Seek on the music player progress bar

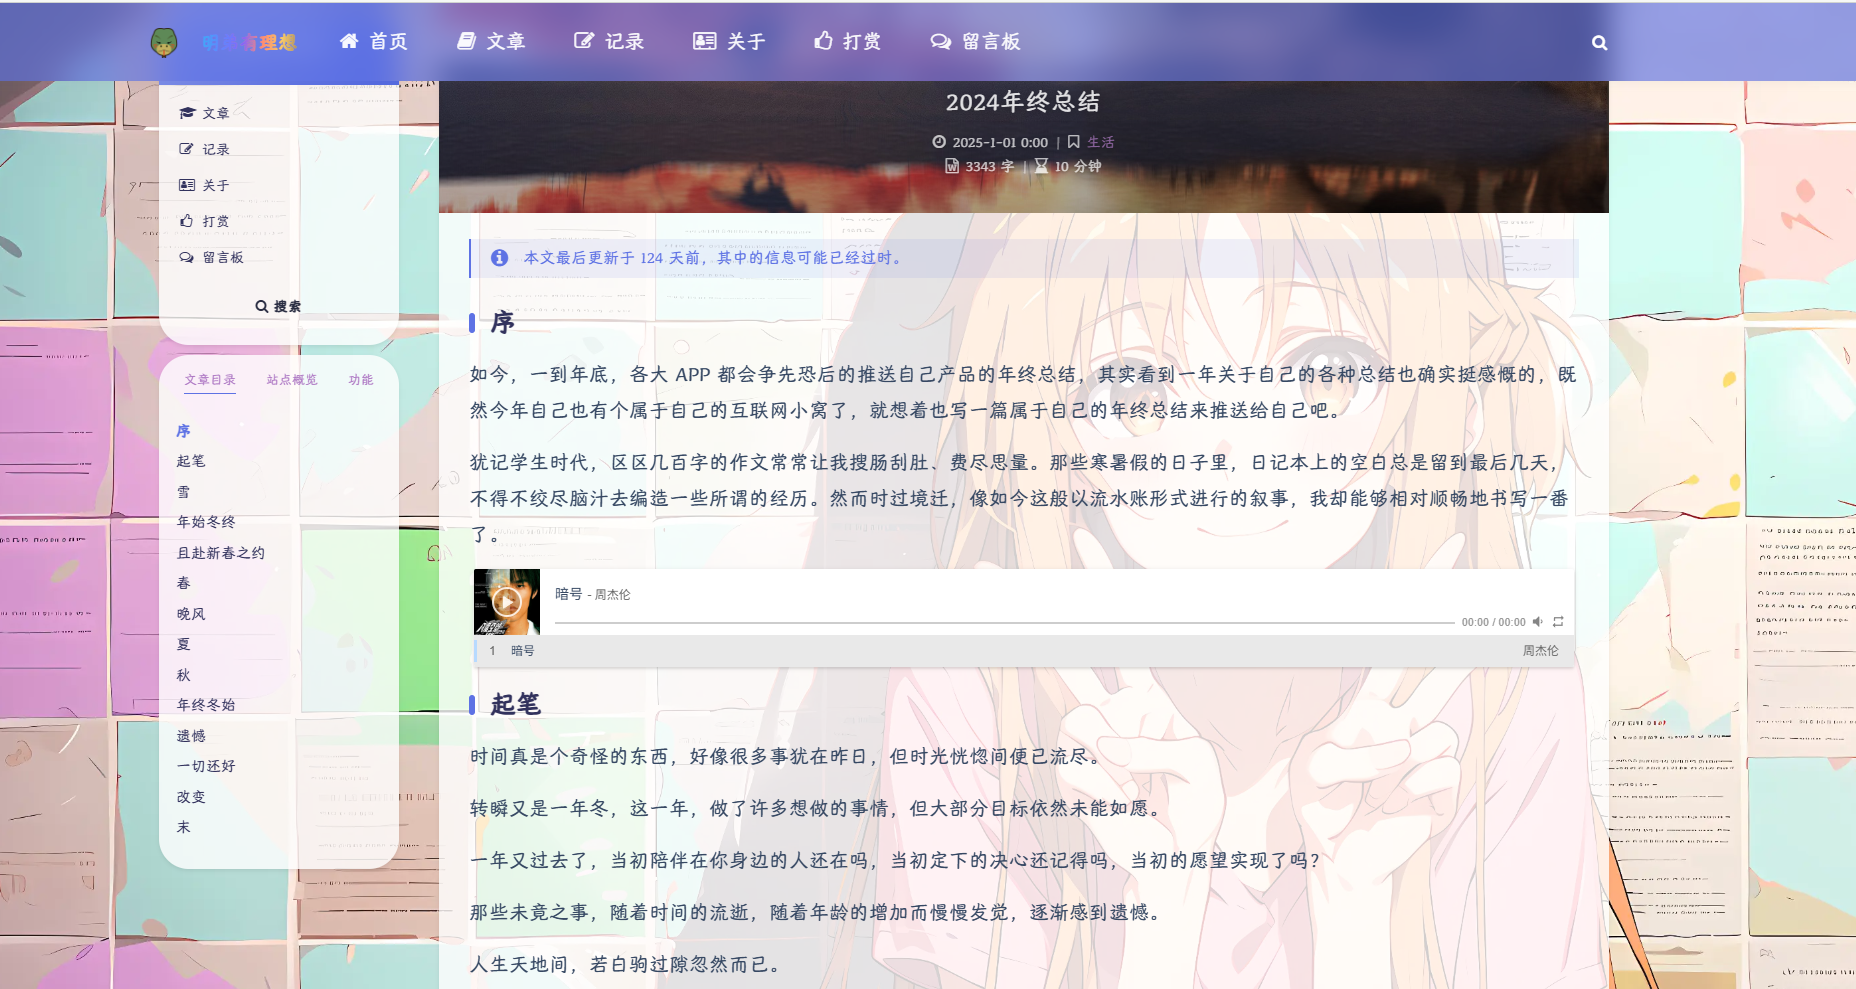pos(1004,622)
